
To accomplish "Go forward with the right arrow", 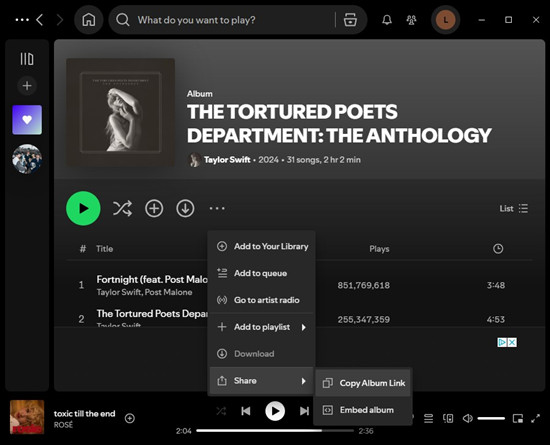I will [60, 20].
